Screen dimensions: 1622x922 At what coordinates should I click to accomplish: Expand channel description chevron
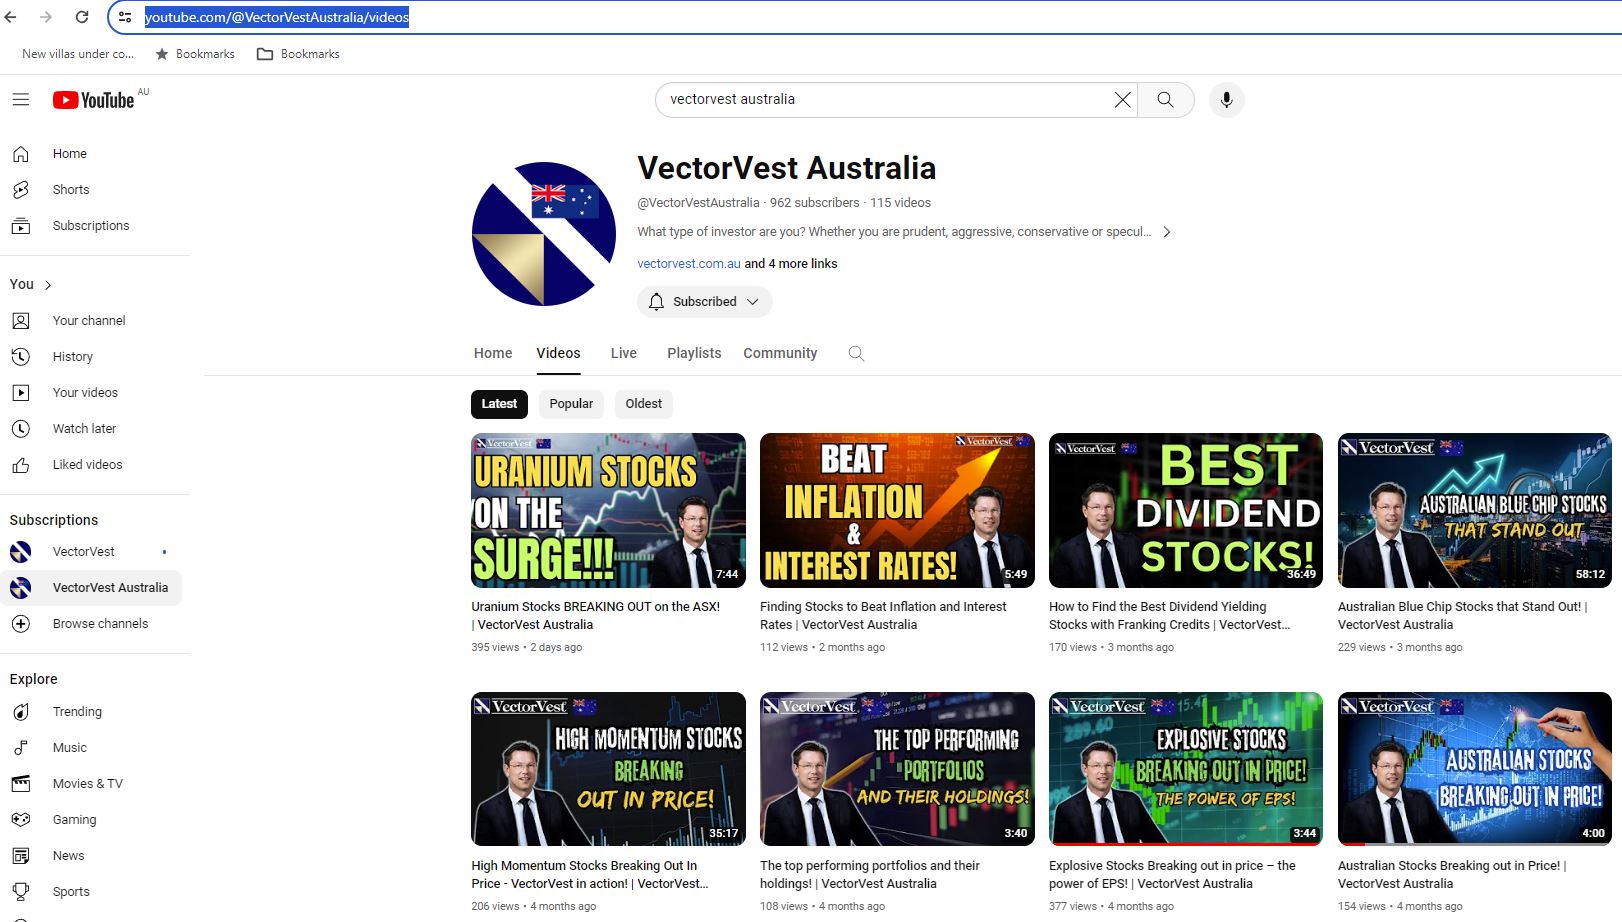click(x=1166, y=232)
